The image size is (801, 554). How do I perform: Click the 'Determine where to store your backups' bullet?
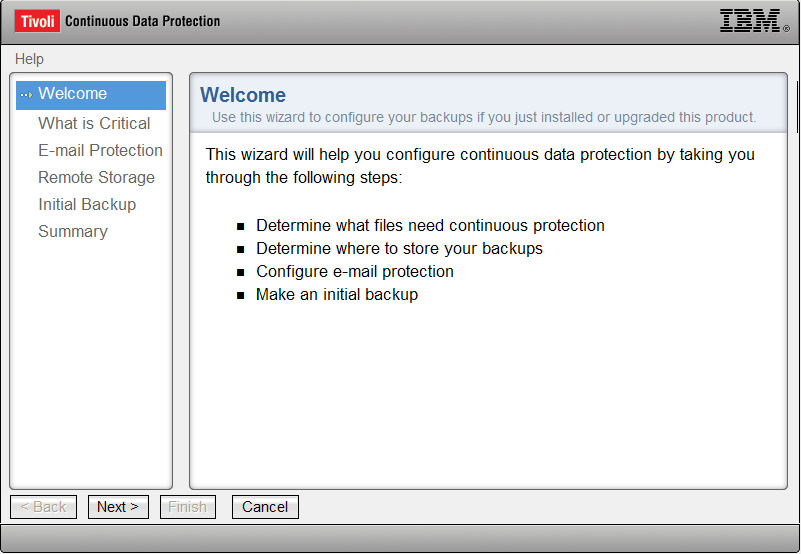(399, 248)
